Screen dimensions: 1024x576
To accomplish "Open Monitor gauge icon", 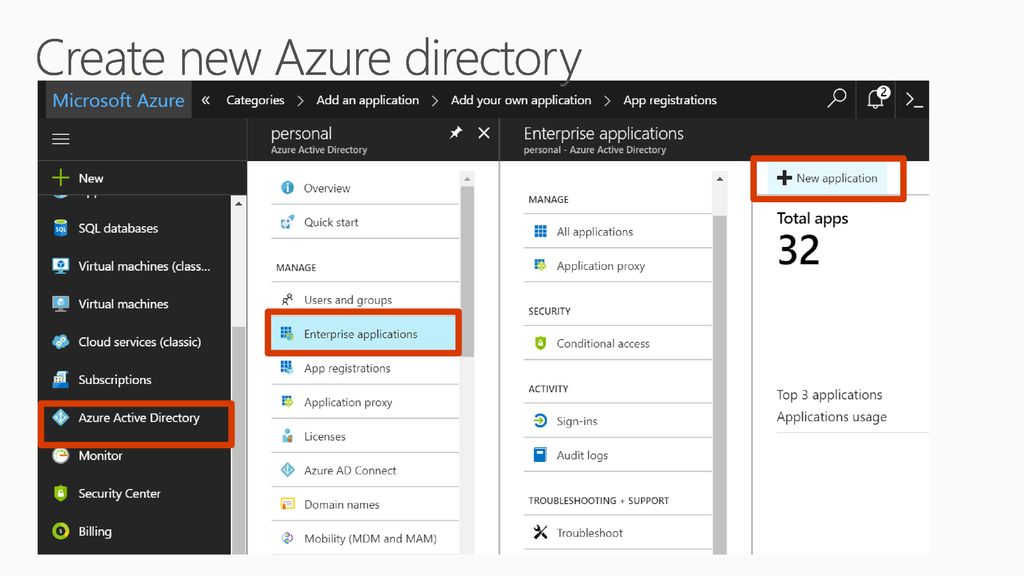I will pyautogui.click(x=61, y=455).
